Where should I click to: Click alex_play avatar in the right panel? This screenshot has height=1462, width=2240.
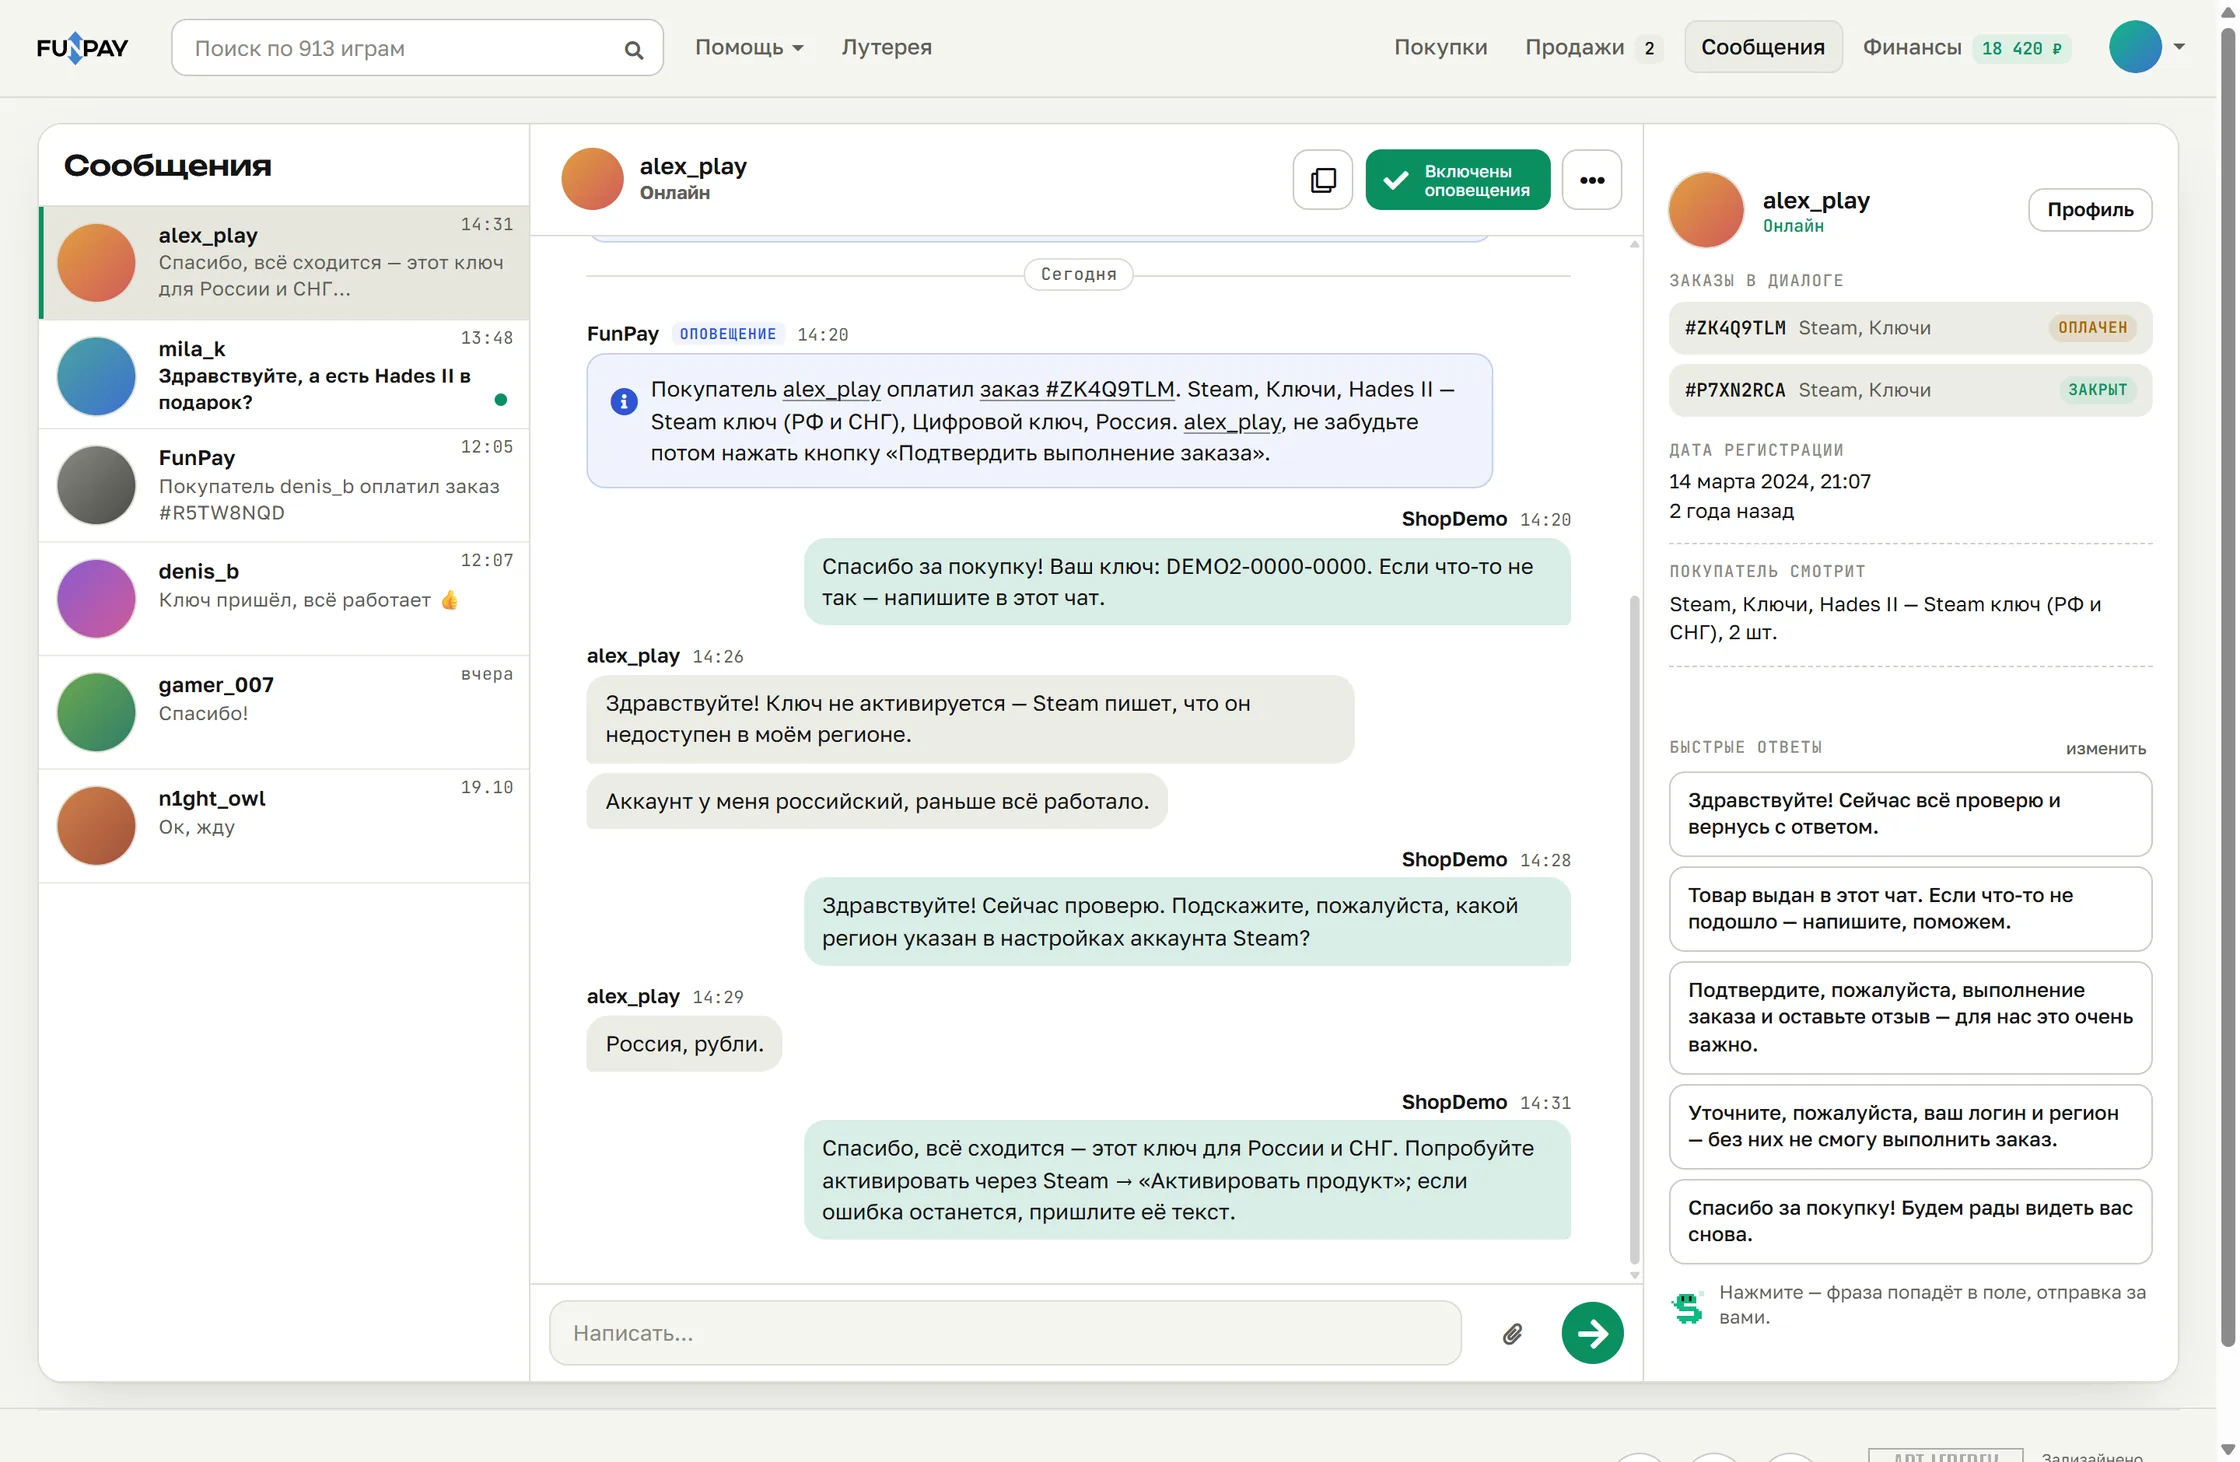click(1706, 210)
